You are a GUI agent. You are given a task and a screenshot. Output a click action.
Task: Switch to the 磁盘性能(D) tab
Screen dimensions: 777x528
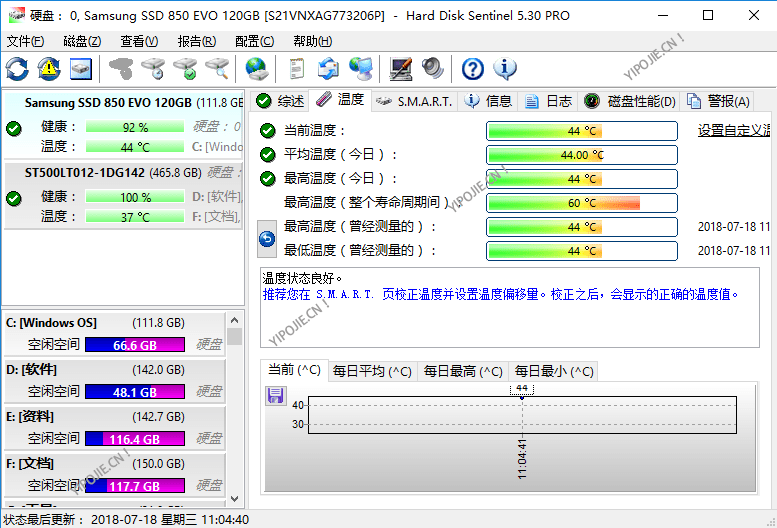(x=631, y=101)
